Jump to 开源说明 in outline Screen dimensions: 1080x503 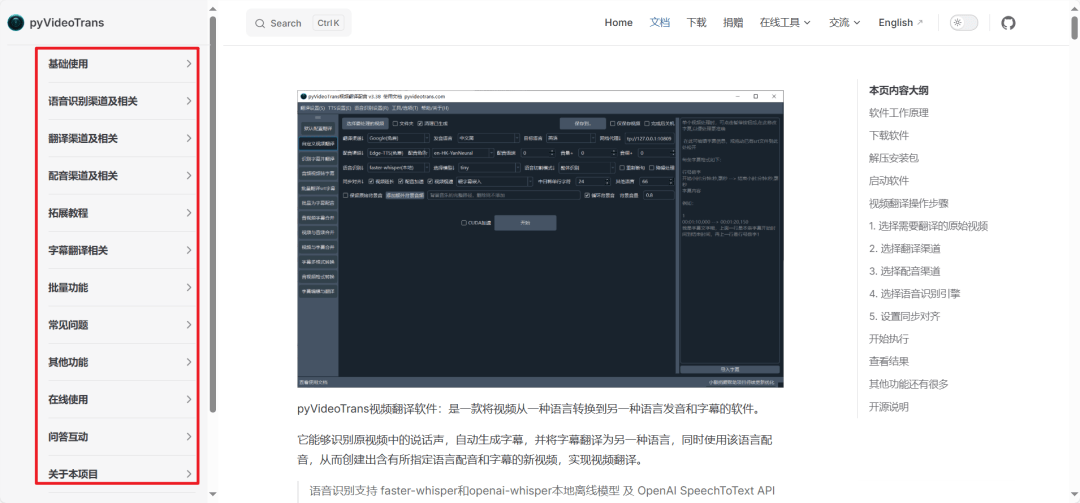pyautogui.click(x=889, y=407)
